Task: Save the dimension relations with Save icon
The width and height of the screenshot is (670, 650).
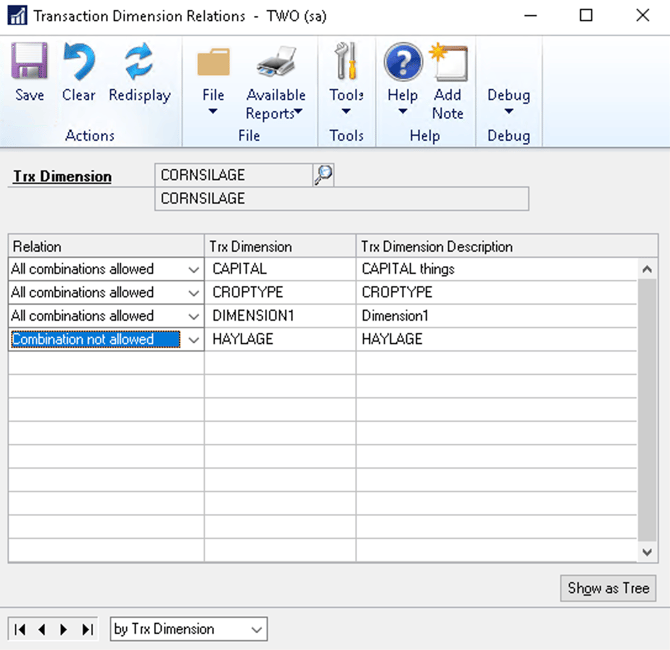Action: [x=29, y=61]
